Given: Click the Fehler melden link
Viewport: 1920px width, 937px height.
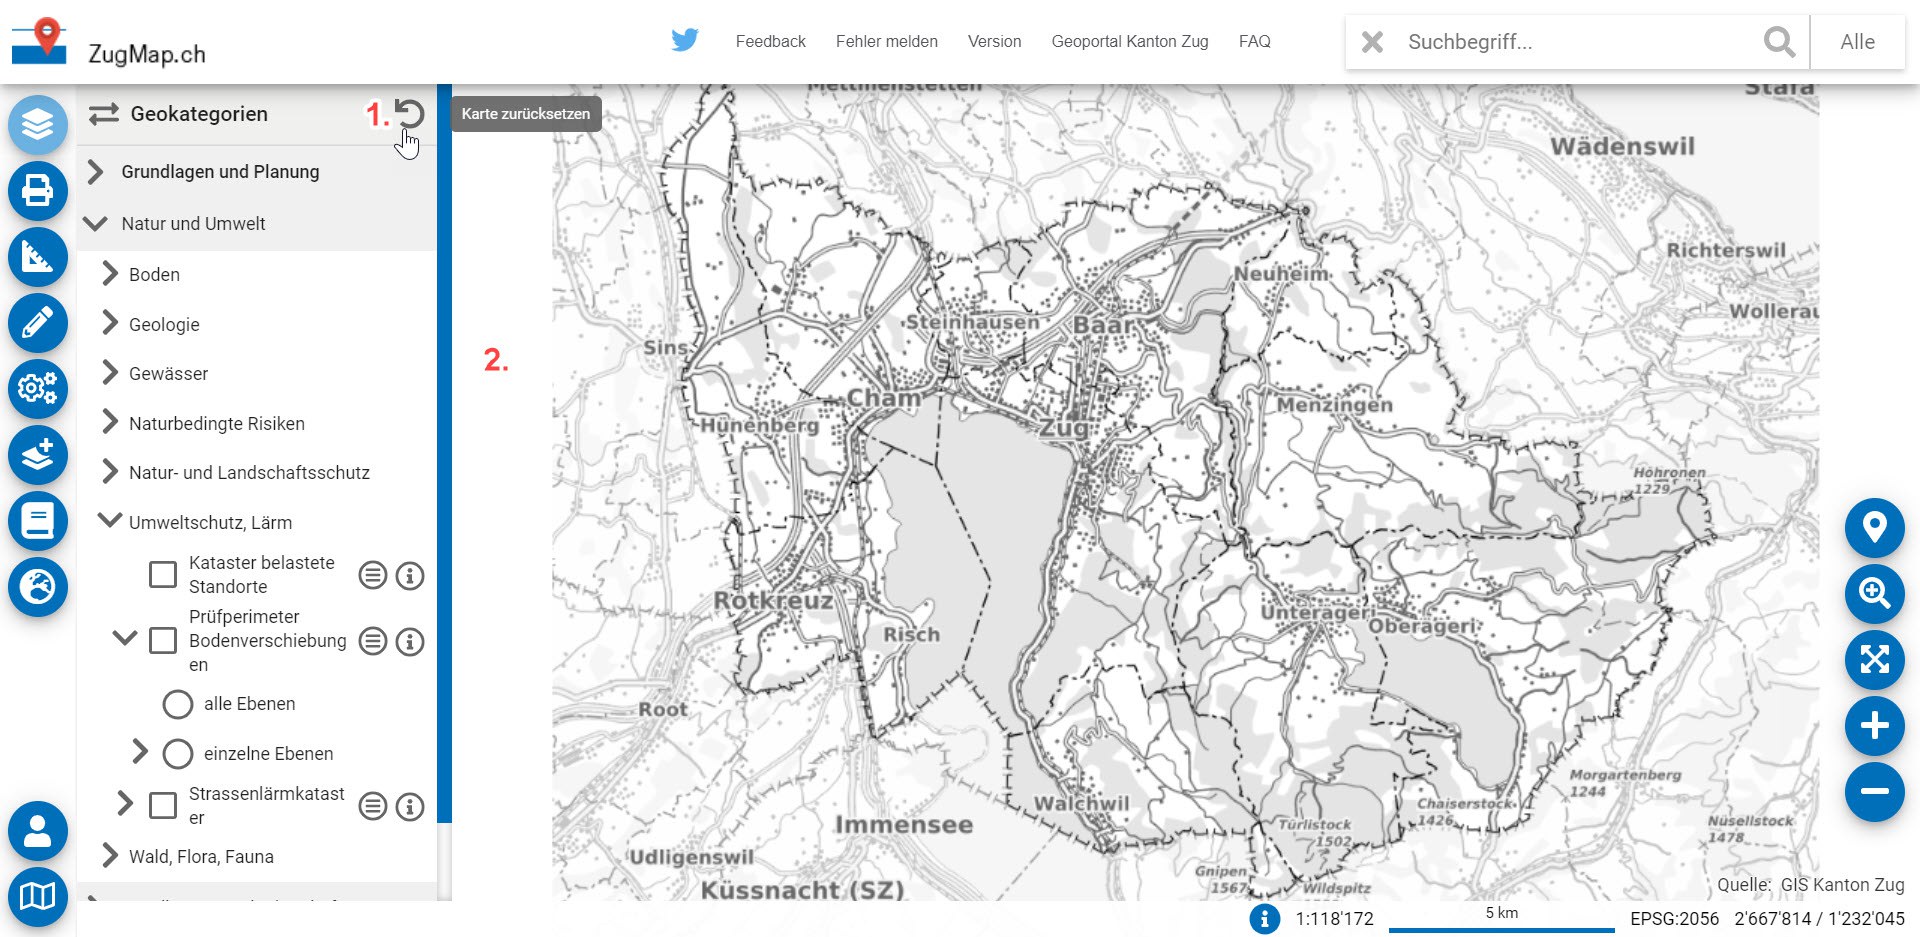Looking at the screenshot, I should (x=886, y=41).
